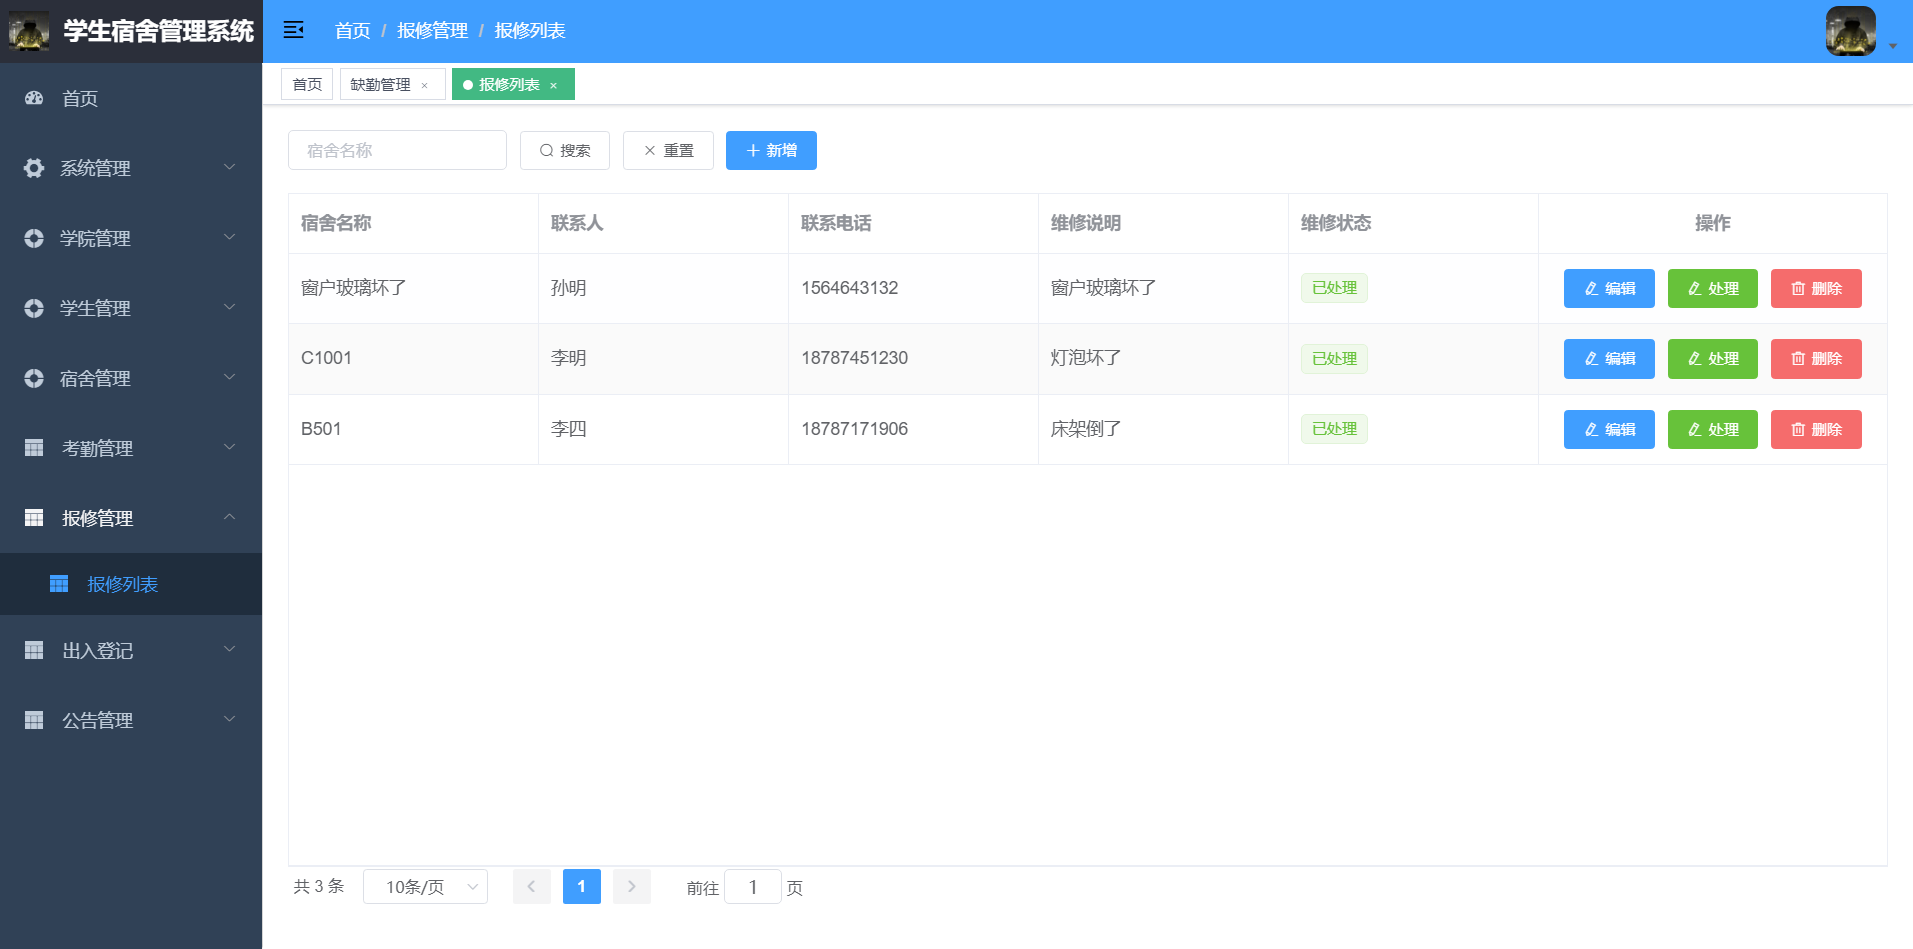Image resolution: width=1913 pixels, height=949 pixels.
Task: Click the 宿舍管理 sidebar icon
Action: pyautogui.click(x=34, y=378)
